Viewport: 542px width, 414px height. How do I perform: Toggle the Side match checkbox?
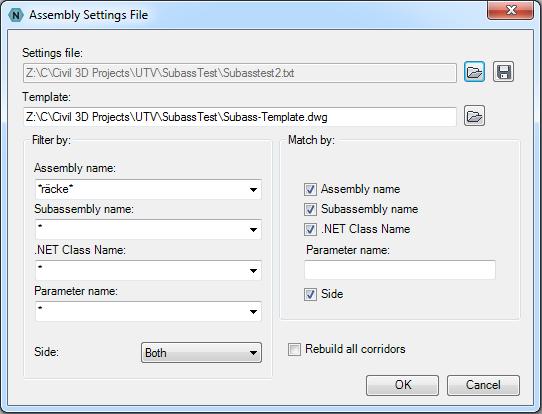point(310,294)
